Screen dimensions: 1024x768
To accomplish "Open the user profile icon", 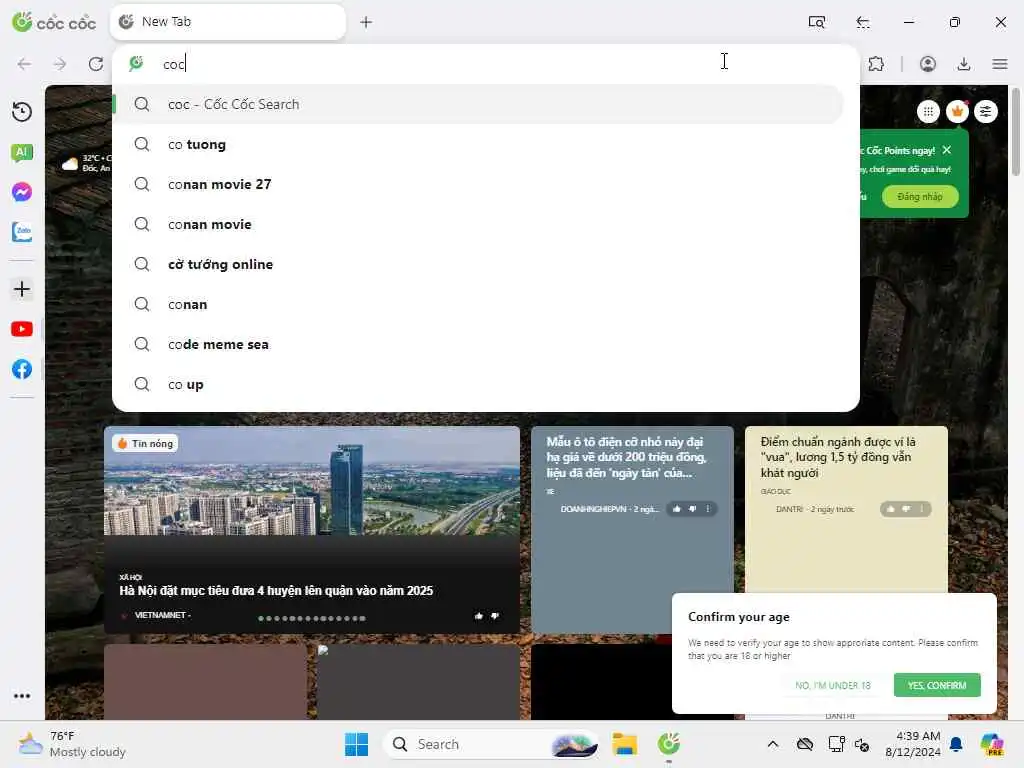I will click(x=927, y=64).
